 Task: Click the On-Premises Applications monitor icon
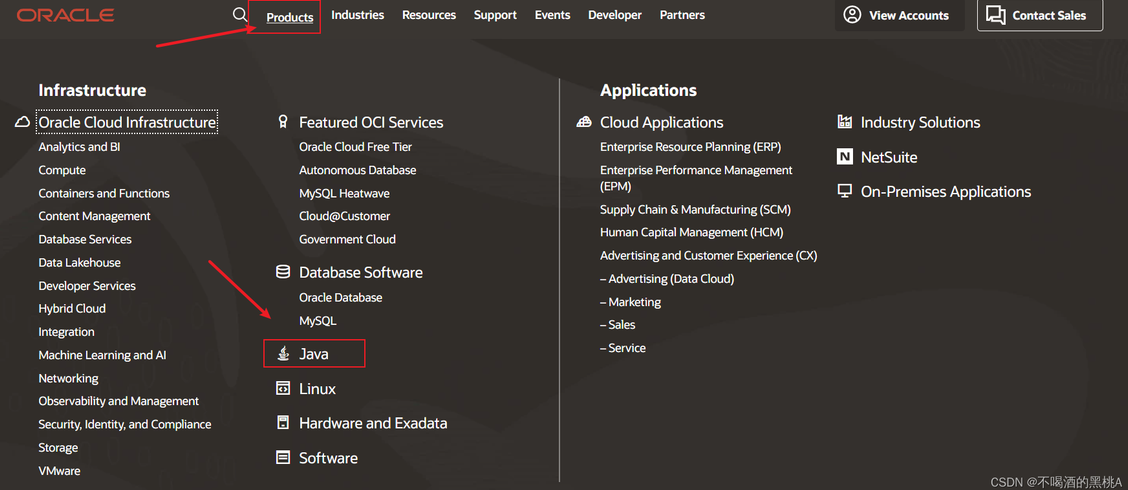click(845, 191)
